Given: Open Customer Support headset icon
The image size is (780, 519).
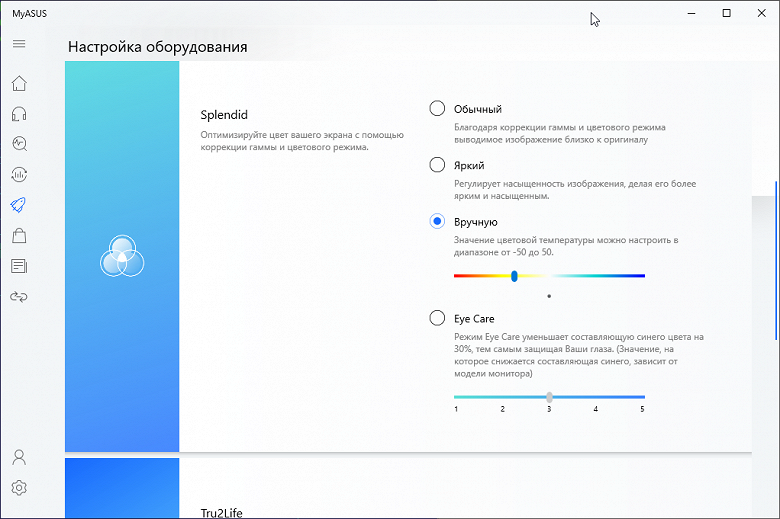Looking at the screenshot, I should 19,114.
